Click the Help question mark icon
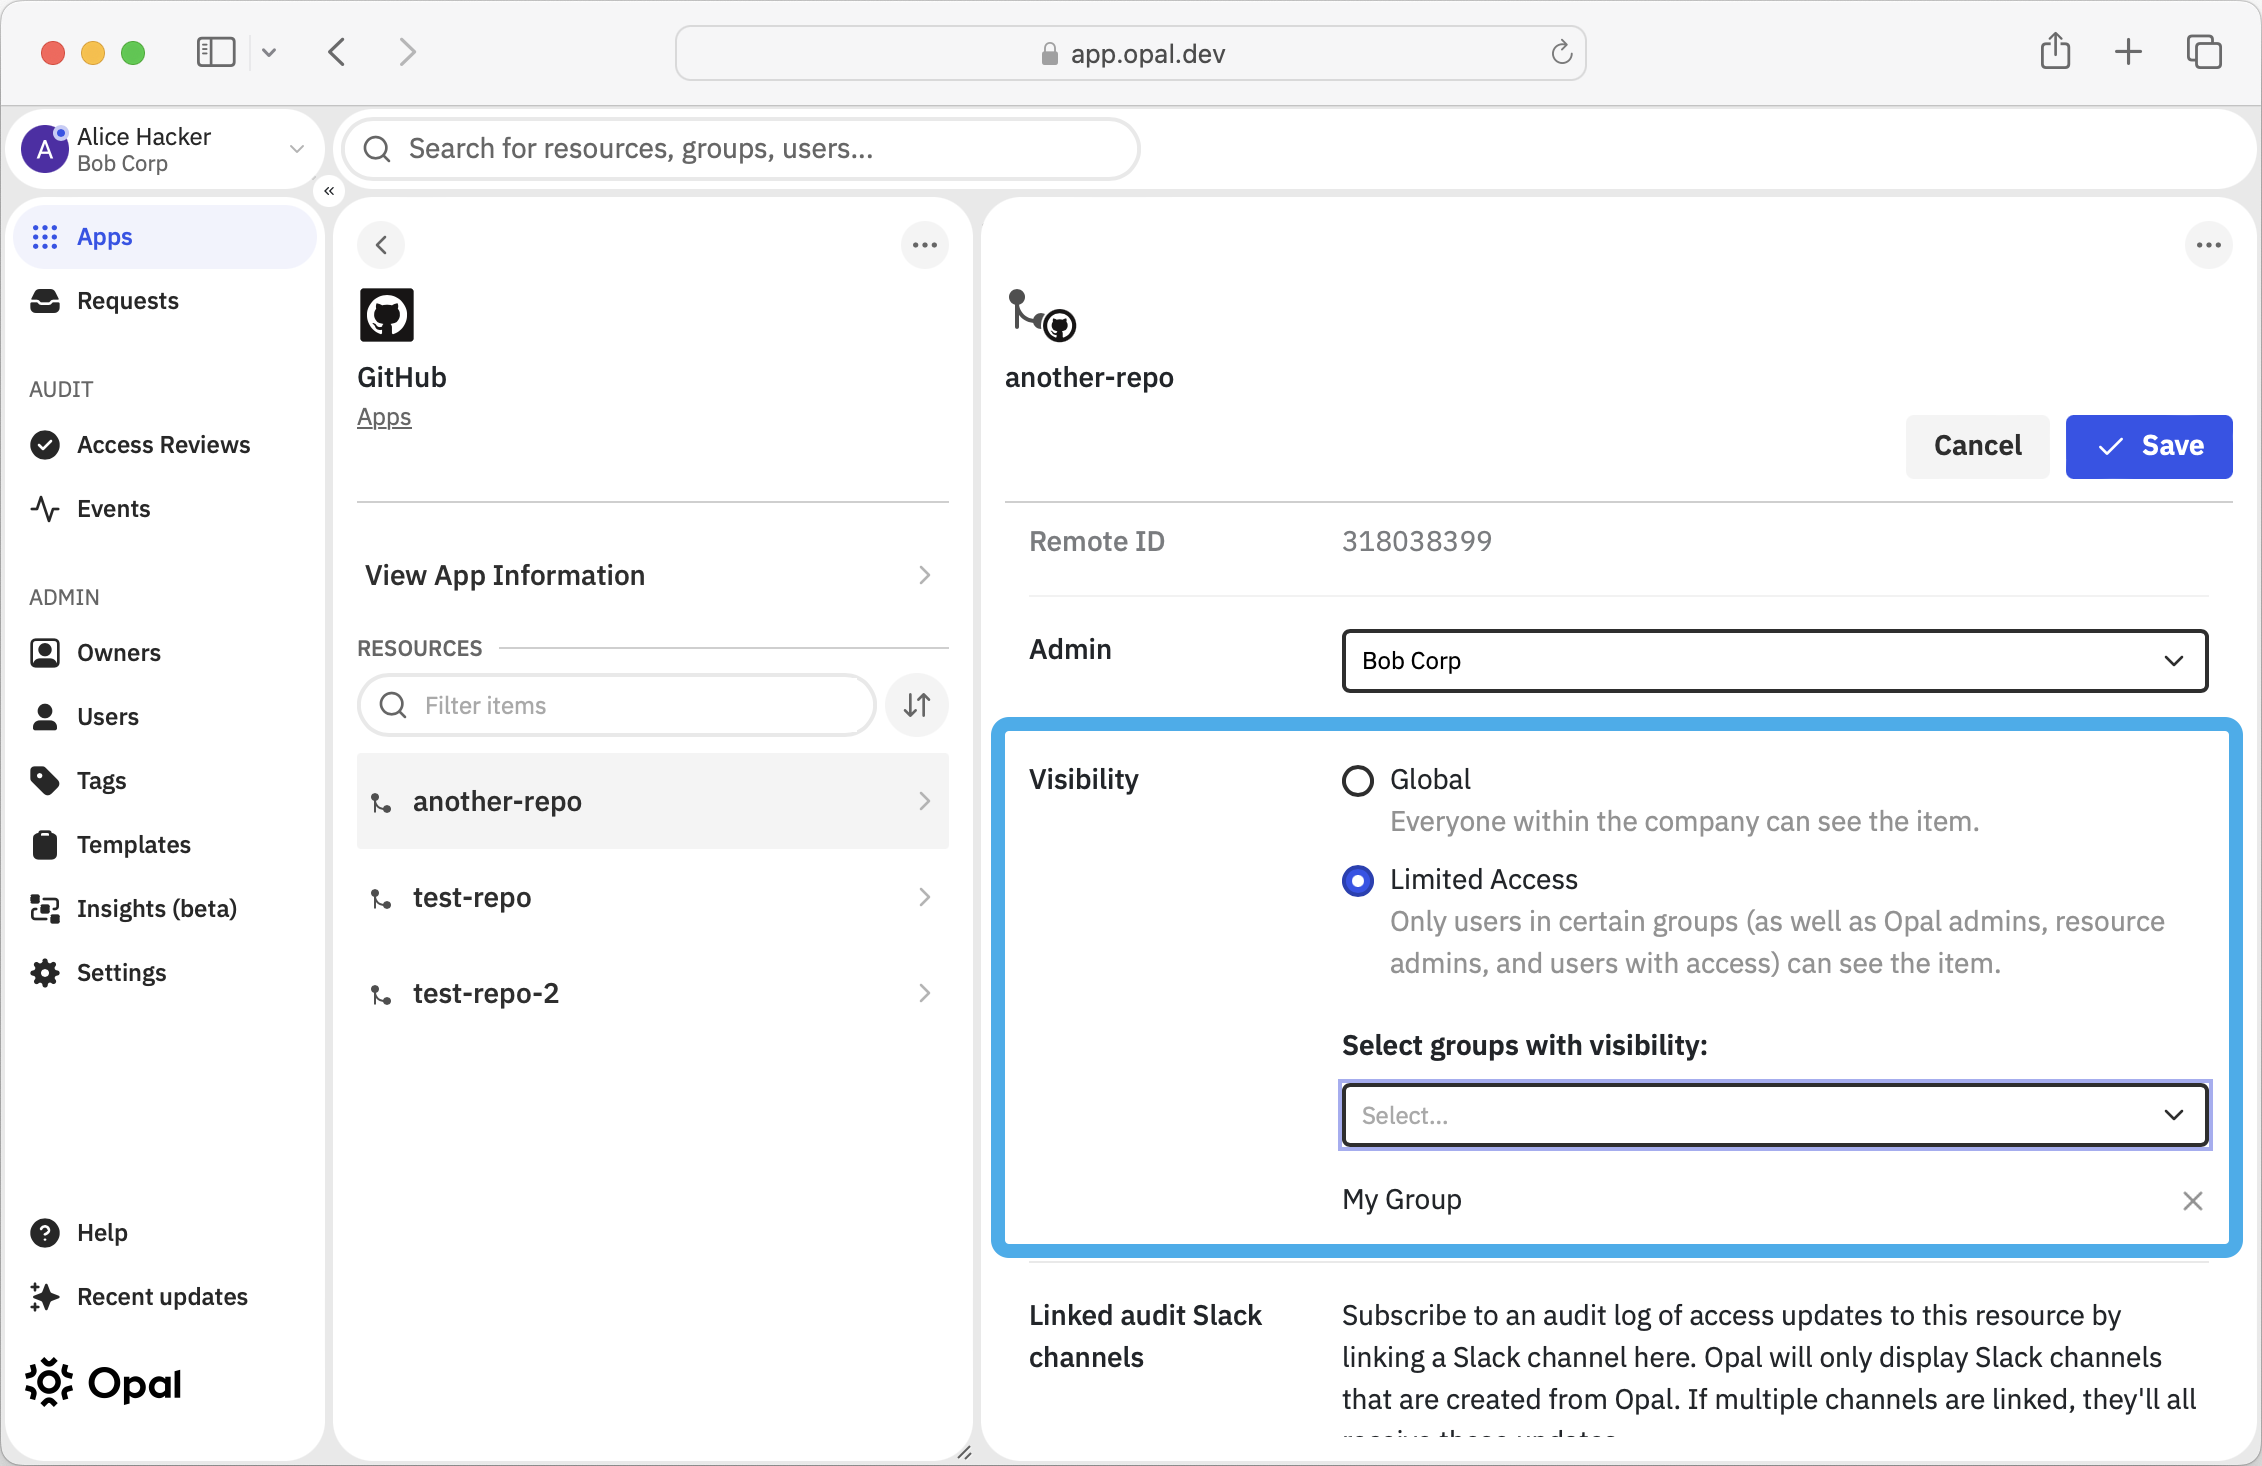The image size is (2262, 1466). (45, 1233)
